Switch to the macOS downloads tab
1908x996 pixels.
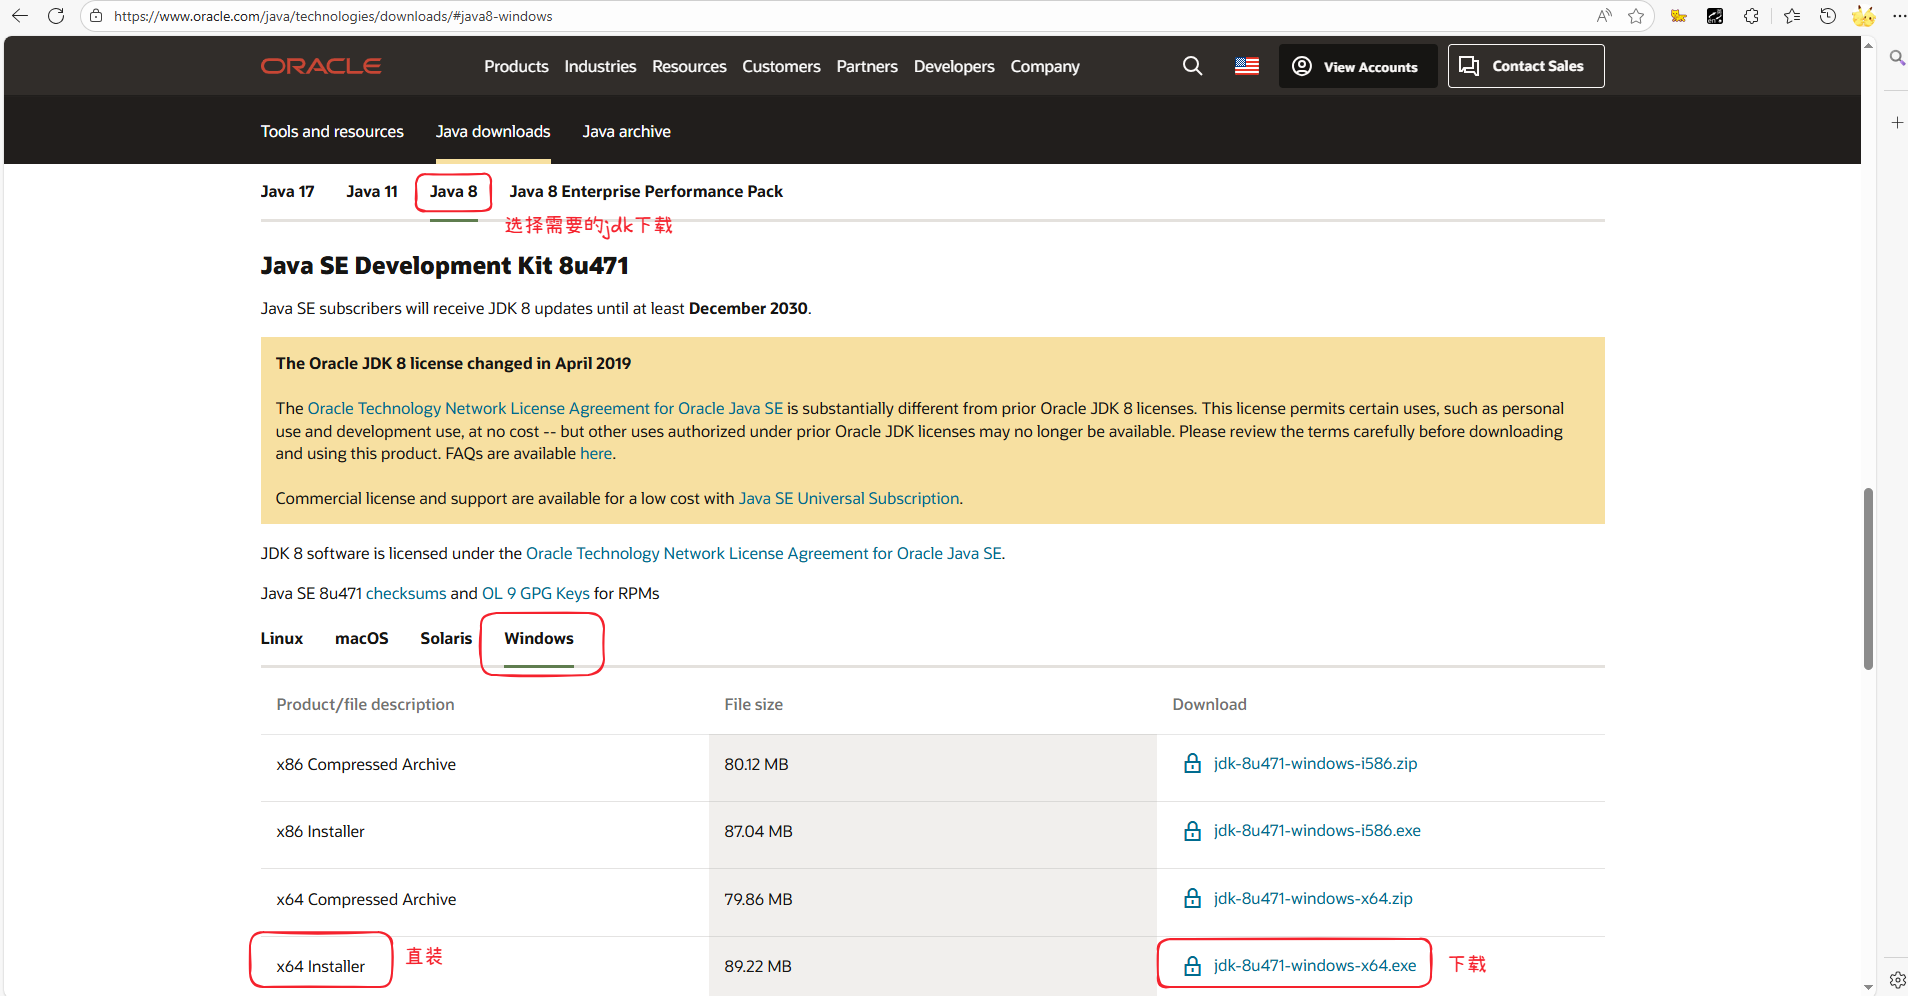click(362, 638)
